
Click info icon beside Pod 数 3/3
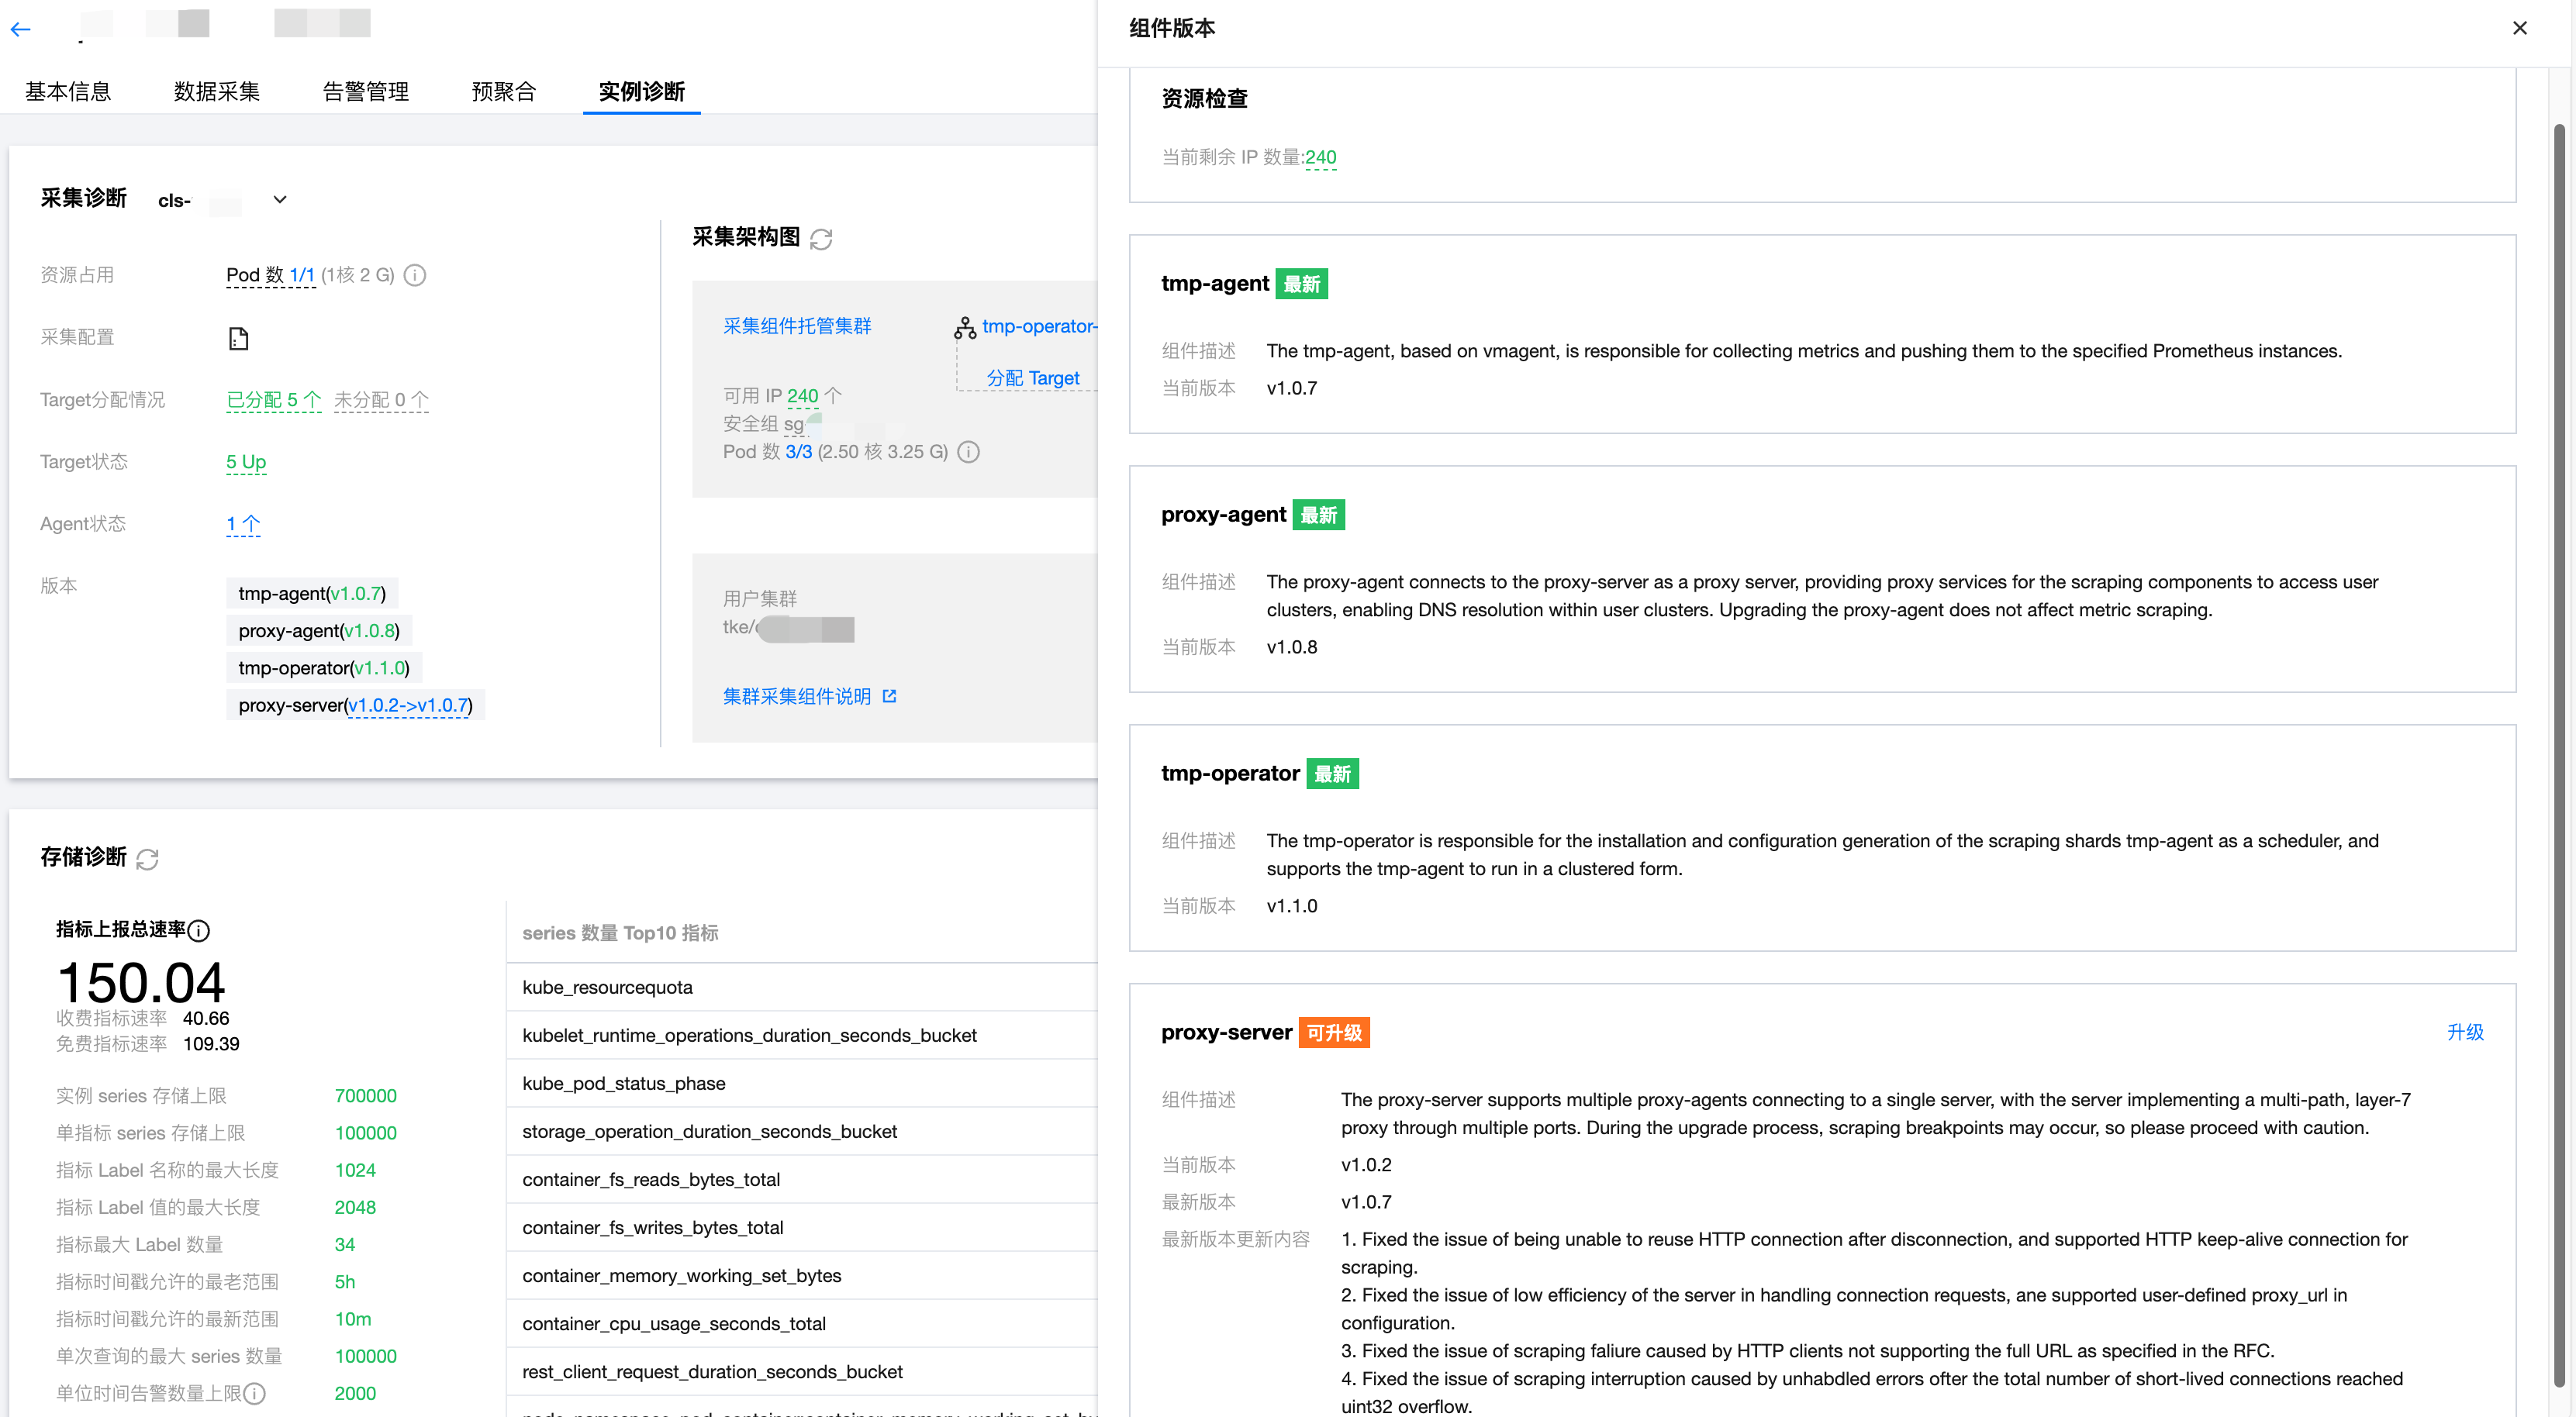point(968,452)
